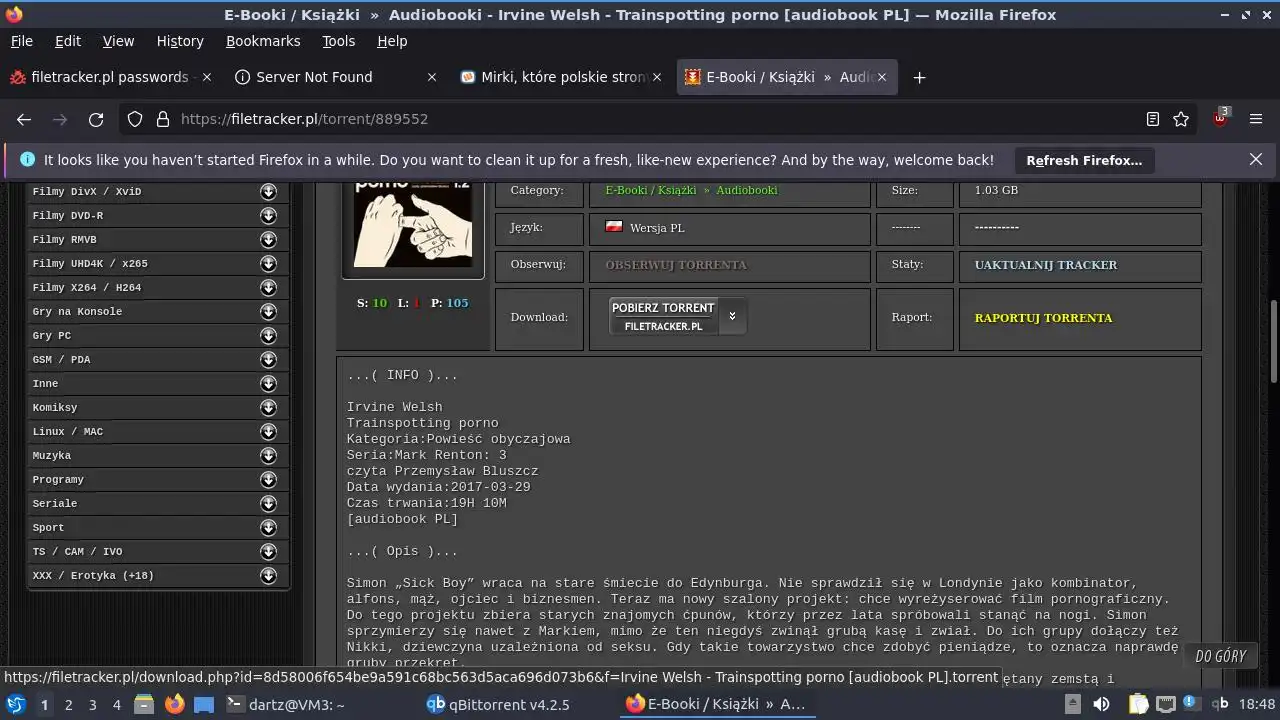Close the Mirki tab
The height and width of the screenshot is (720, 1280).
click(x=656, y=77)
